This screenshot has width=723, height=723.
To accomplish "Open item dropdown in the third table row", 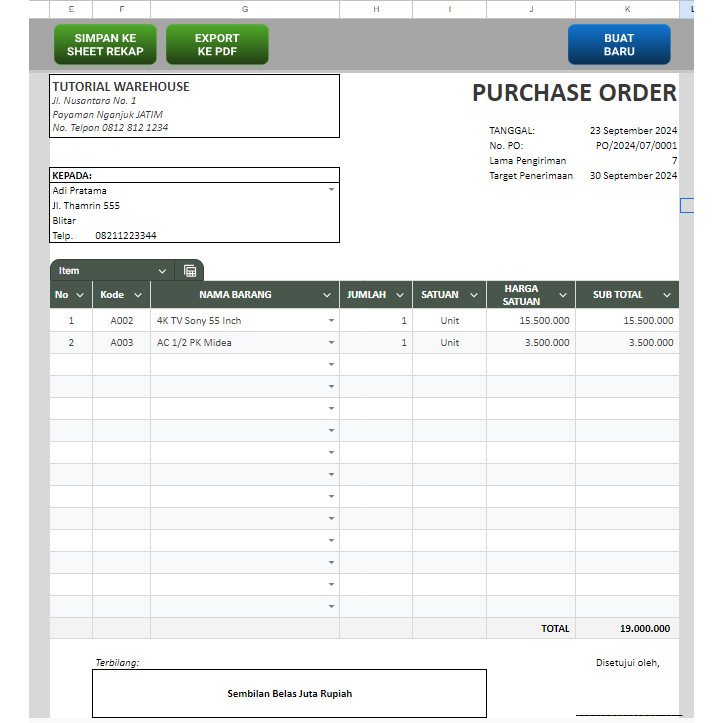I will (x=331, y=365).
